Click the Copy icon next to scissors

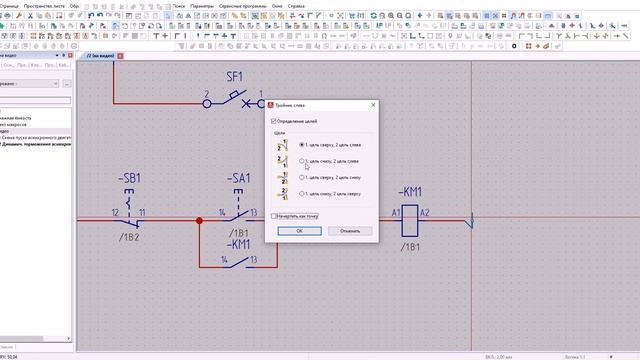click(39, 16)
